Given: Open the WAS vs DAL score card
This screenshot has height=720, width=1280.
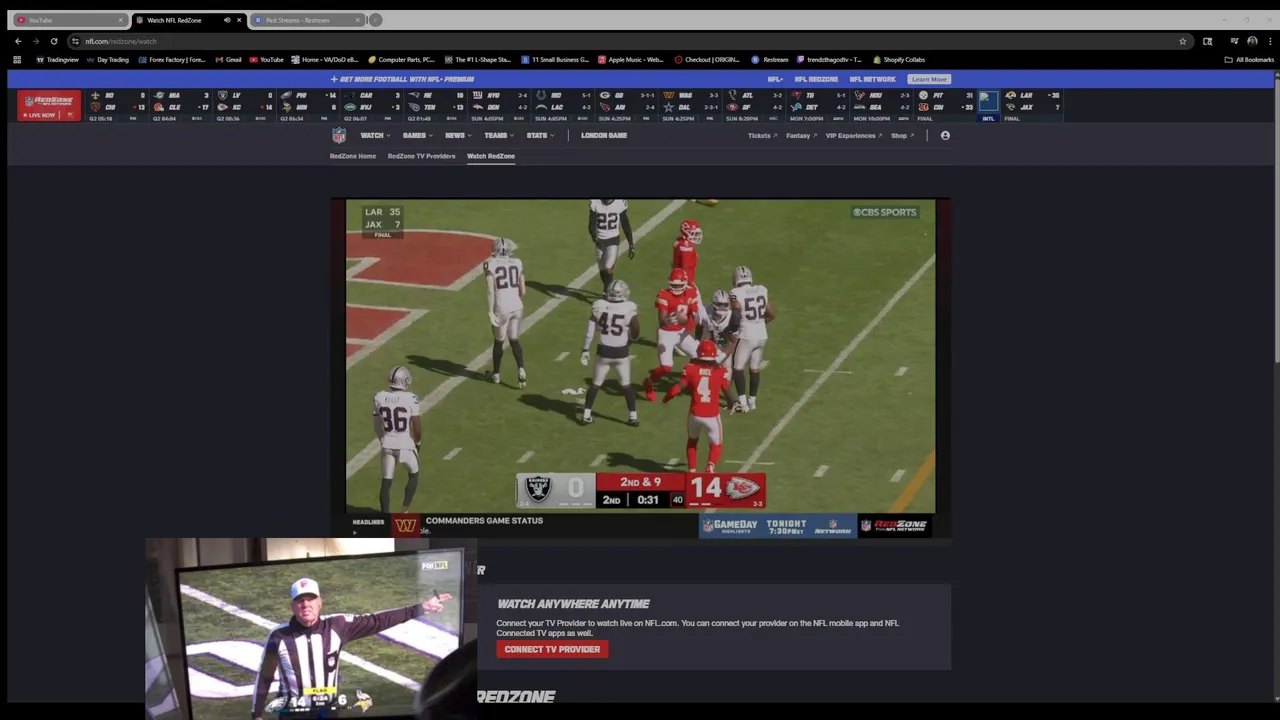Looking at the screenshot, I should point(690,105).
